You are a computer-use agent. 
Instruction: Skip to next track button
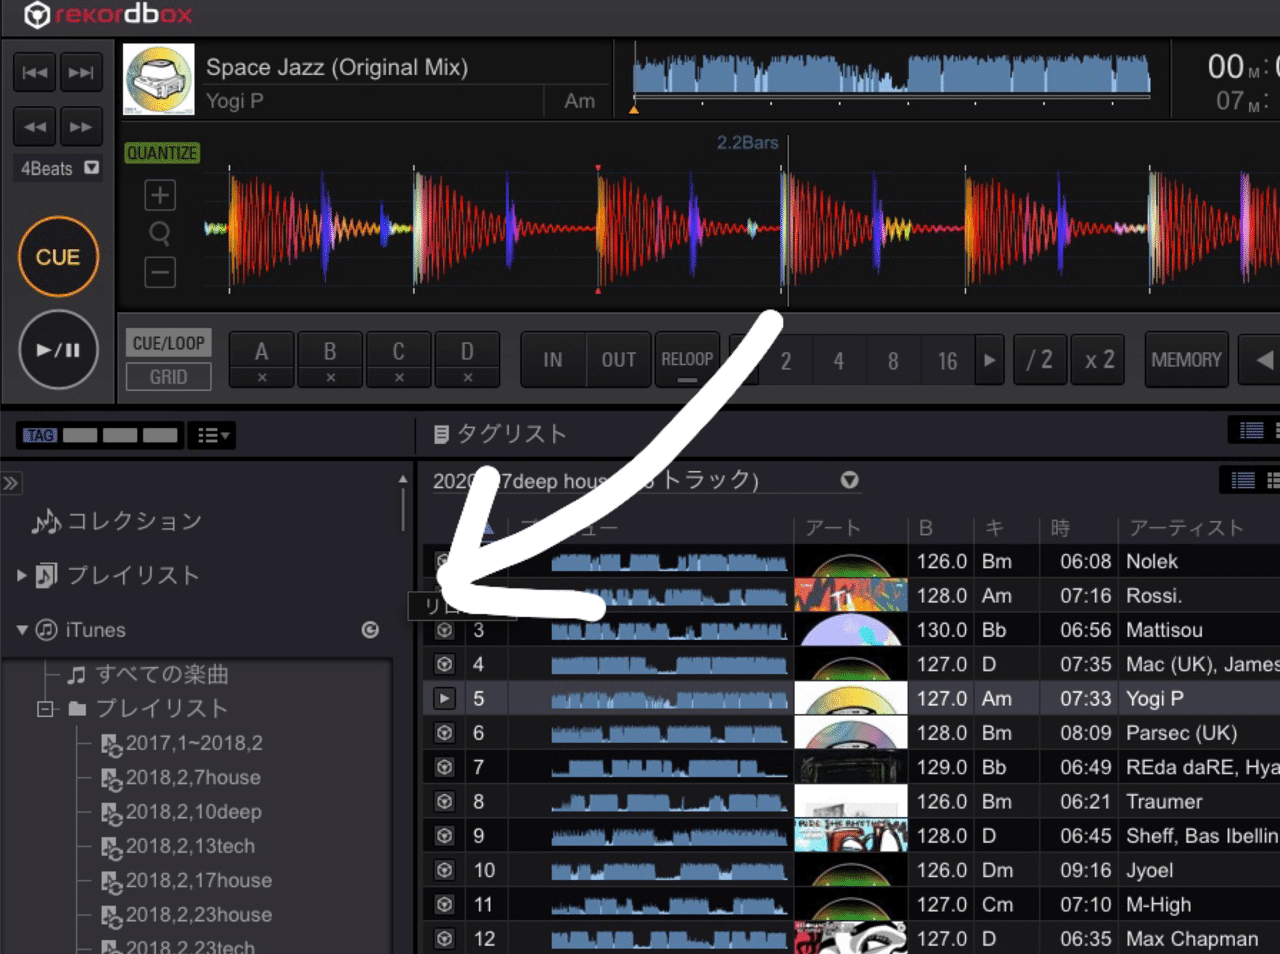(81, 72)
